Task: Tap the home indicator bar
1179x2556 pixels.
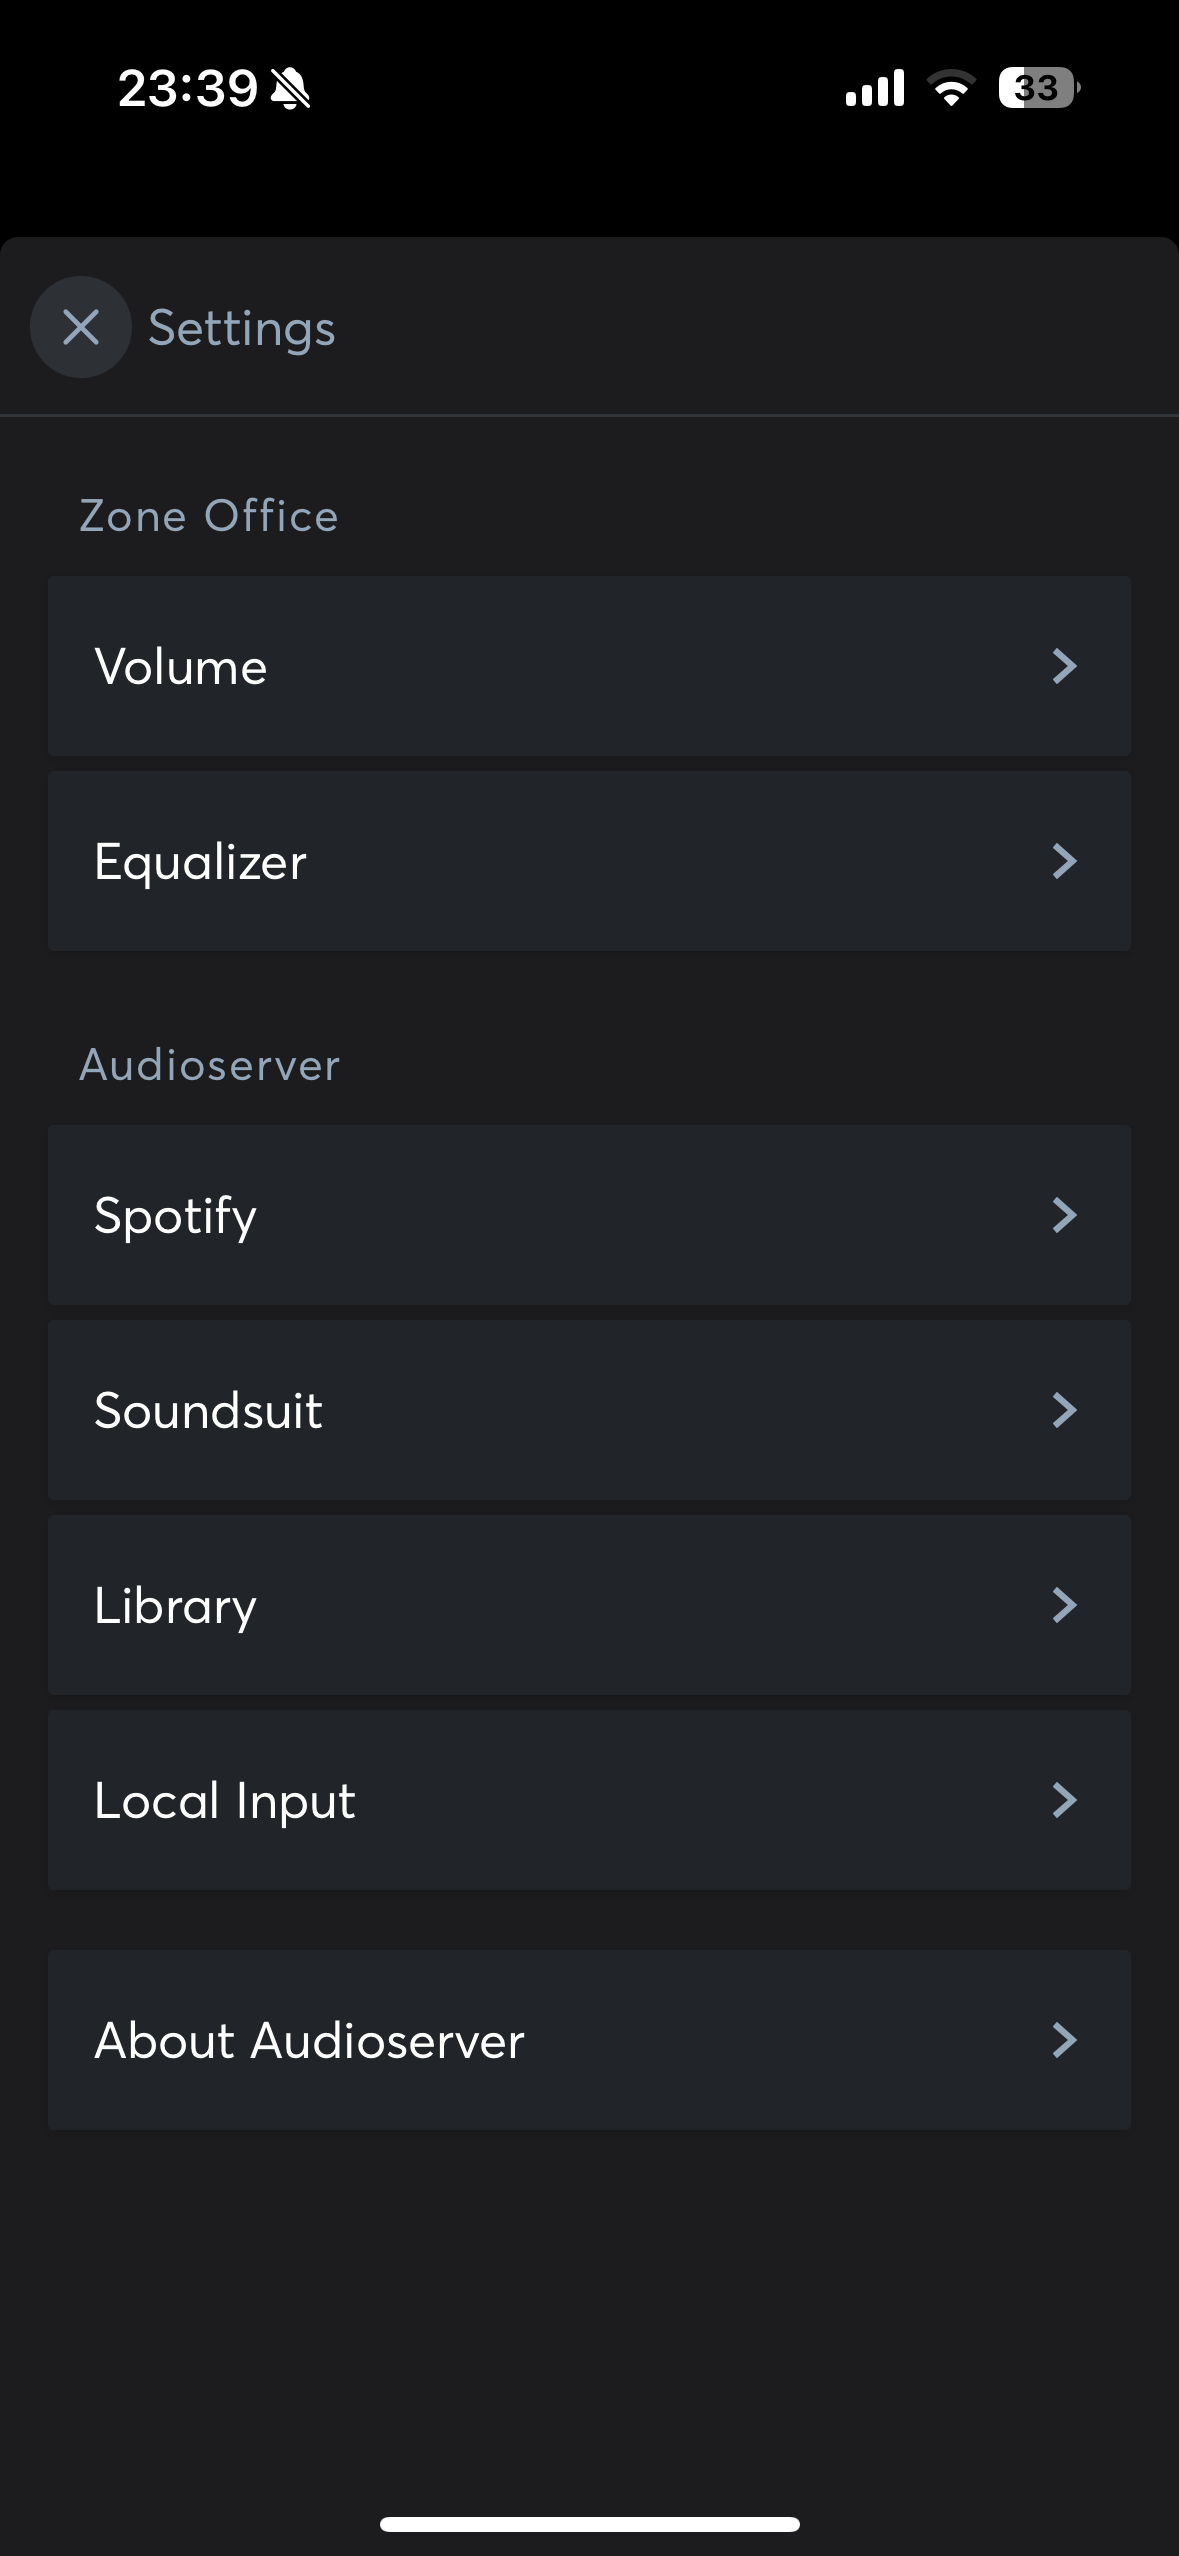Action: click(x=589, y=2524)
